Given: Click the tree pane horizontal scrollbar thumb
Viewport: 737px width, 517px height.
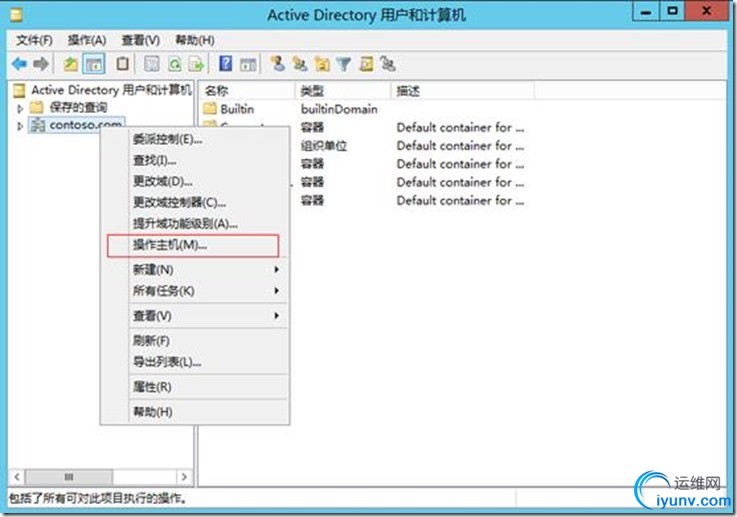Looking at the screenshot, I should coord(69,477).
